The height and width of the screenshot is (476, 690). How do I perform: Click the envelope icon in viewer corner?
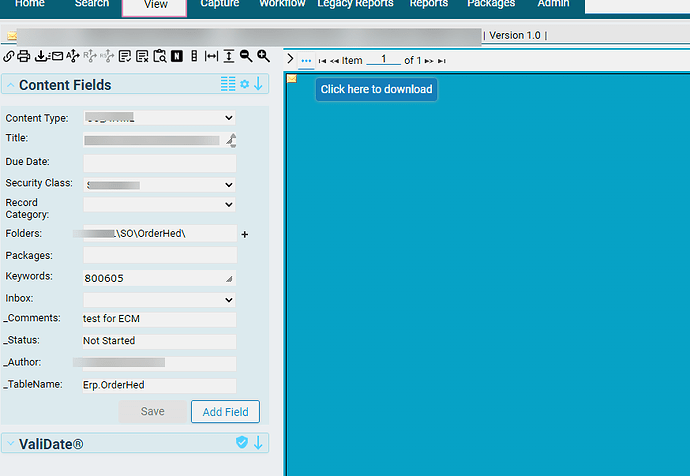point(292,79)
